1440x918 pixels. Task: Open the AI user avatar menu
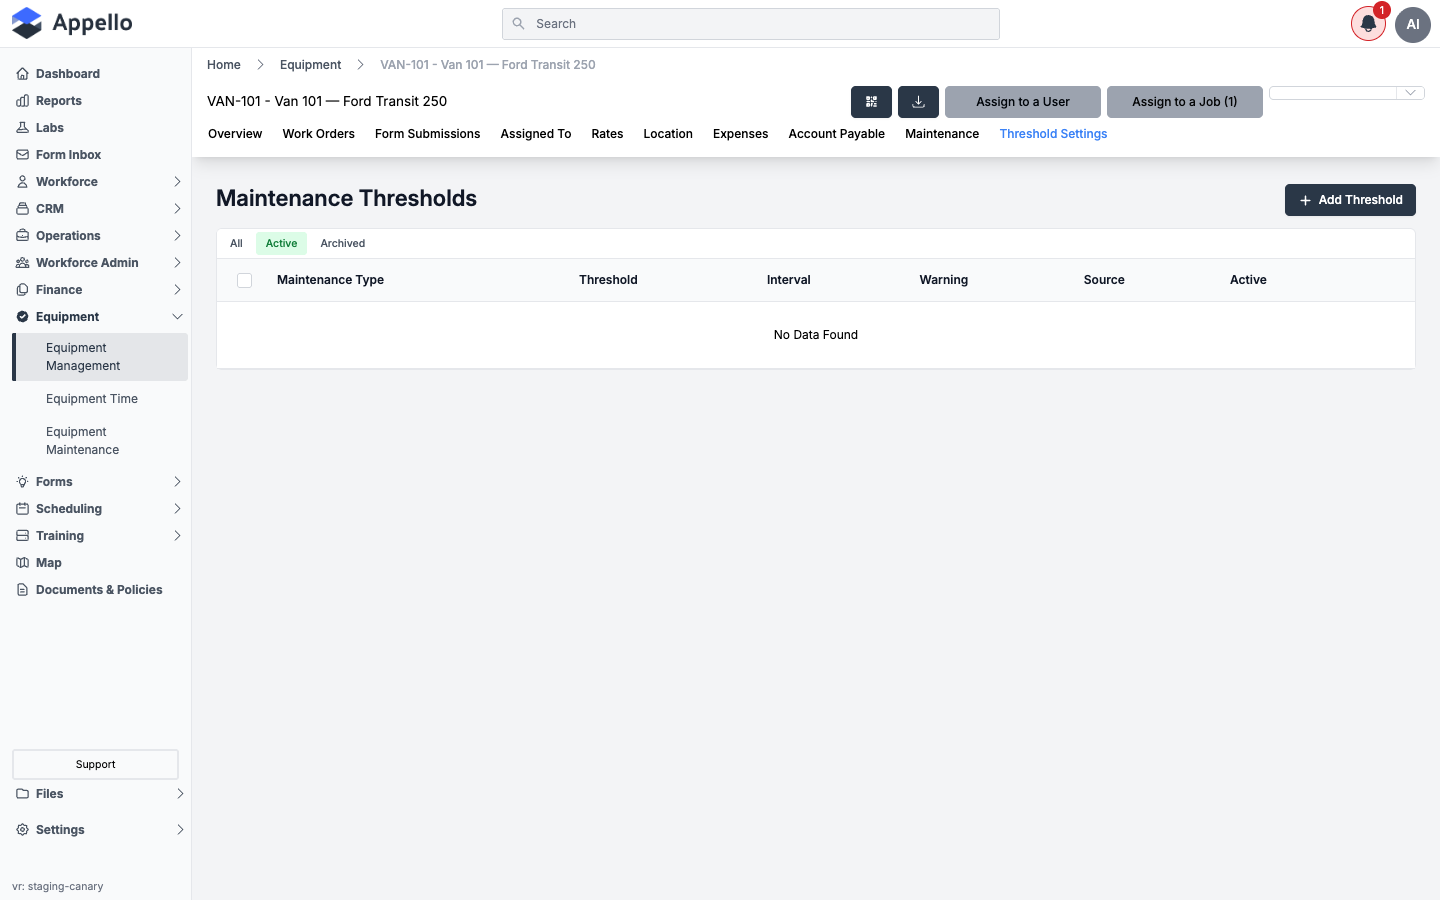pyautogui.click(x=1413, y=24)
